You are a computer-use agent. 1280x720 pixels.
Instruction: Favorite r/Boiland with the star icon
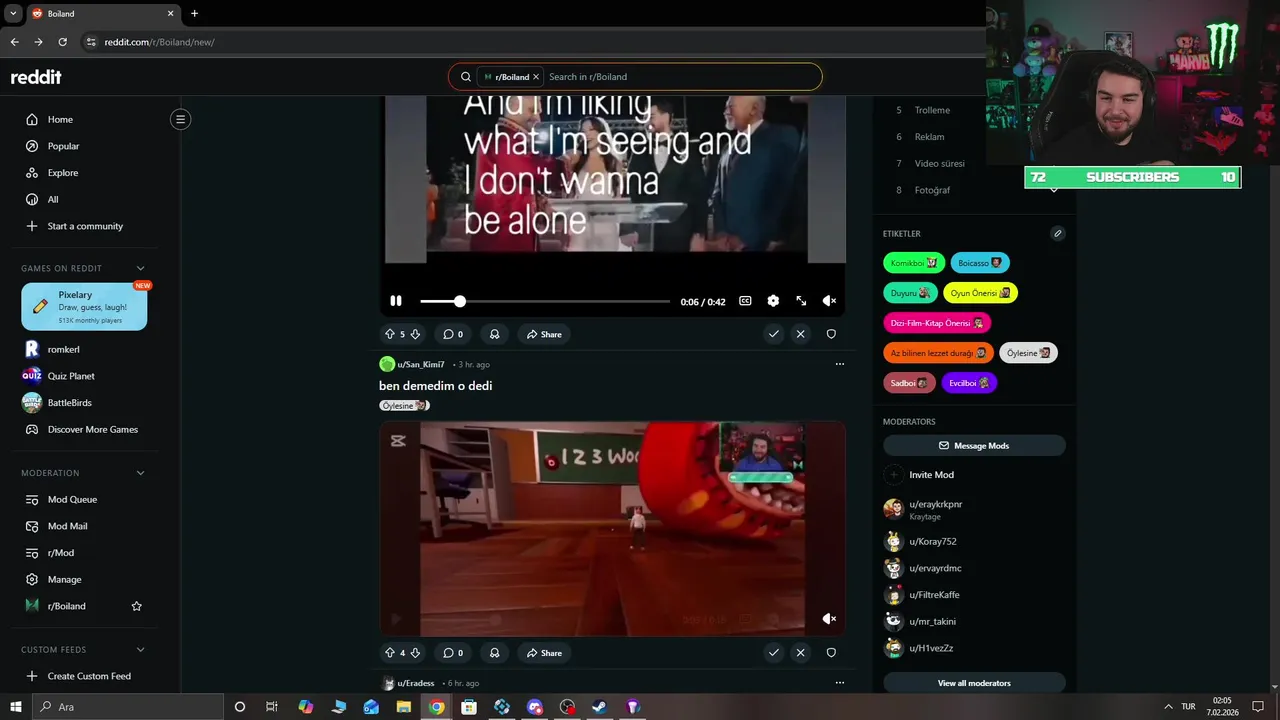[137, 606]
